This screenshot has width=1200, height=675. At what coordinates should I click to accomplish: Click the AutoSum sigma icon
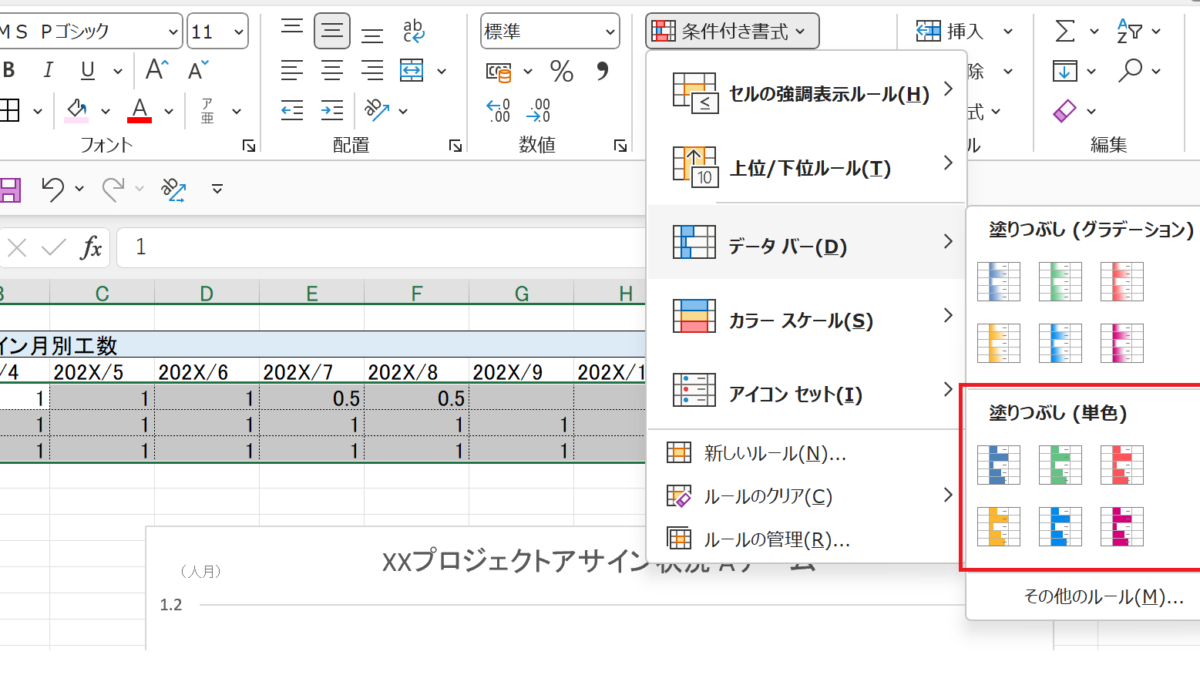point(1066,32)
